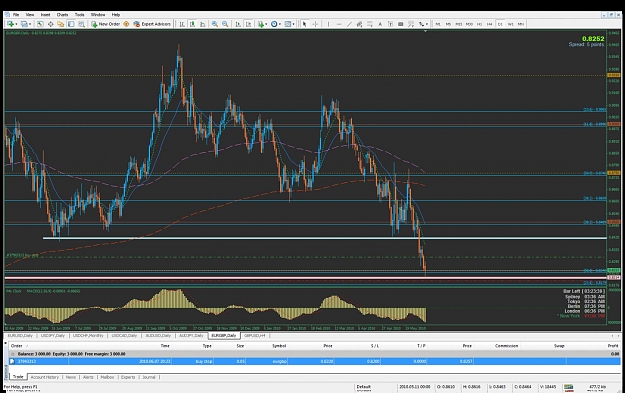Image resolution: width=625 pixels, height=393 pixels.
Task: Toggle the Market Watch window
Action: tap(40, 24)
